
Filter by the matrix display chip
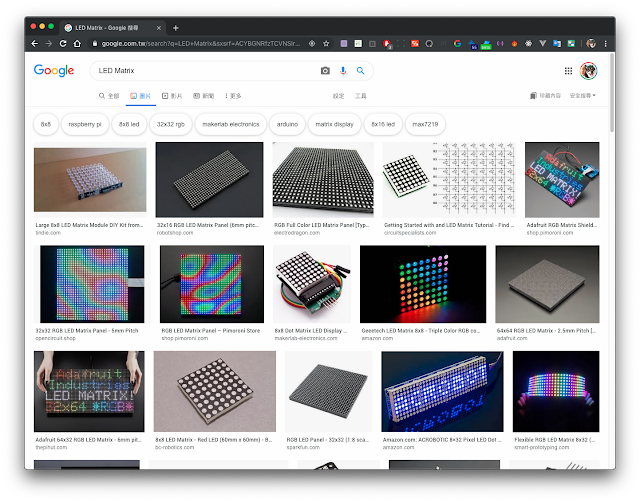pyautogui.click(x=334, y=124)
